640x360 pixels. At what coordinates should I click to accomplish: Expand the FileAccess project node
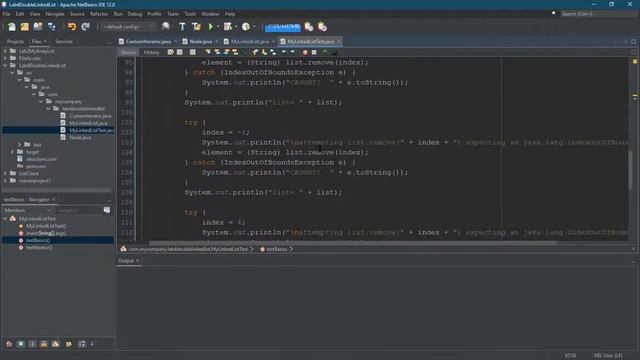[x=5, y=58]
